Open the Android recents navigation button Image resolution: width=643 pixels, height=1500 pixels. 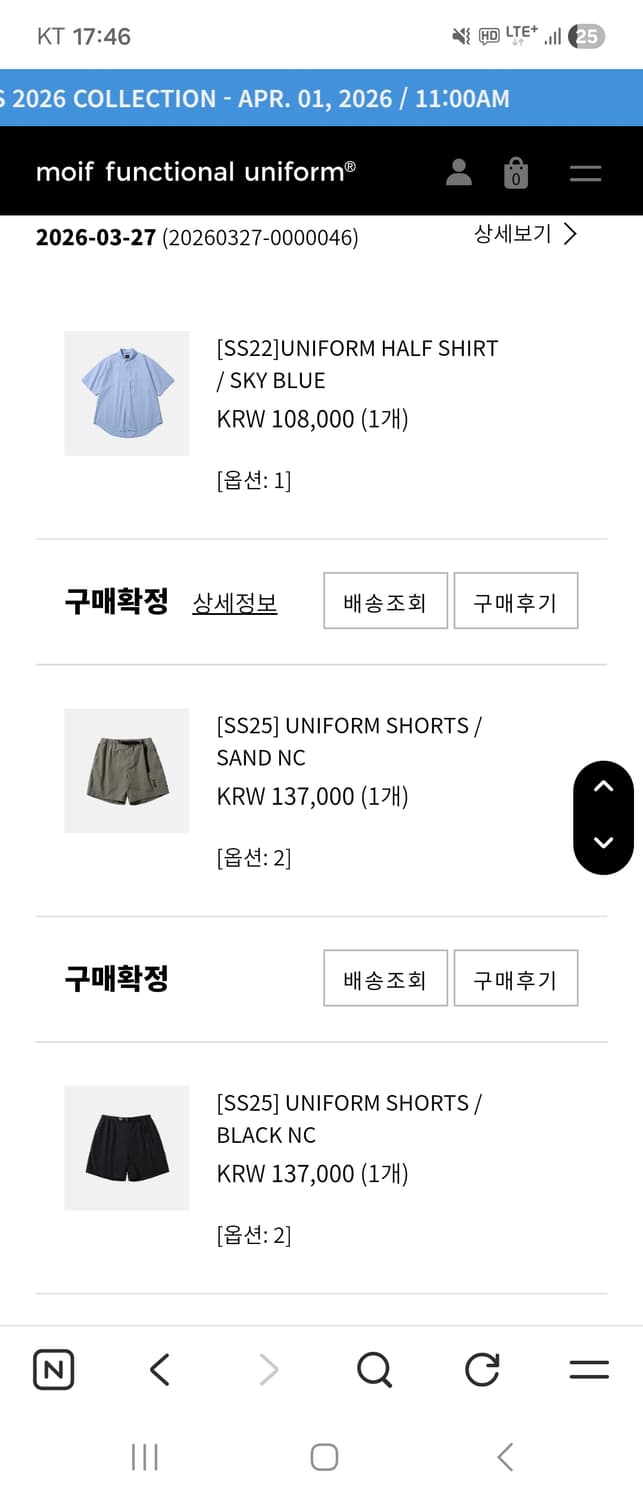point(144,1457)
